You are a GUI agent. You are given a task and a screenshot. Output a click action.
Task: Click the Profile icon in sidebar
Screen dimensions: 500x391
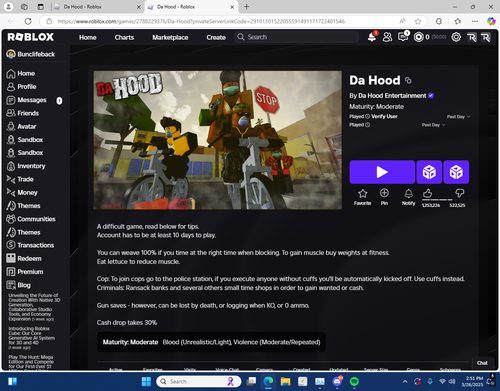coord(11,87)
